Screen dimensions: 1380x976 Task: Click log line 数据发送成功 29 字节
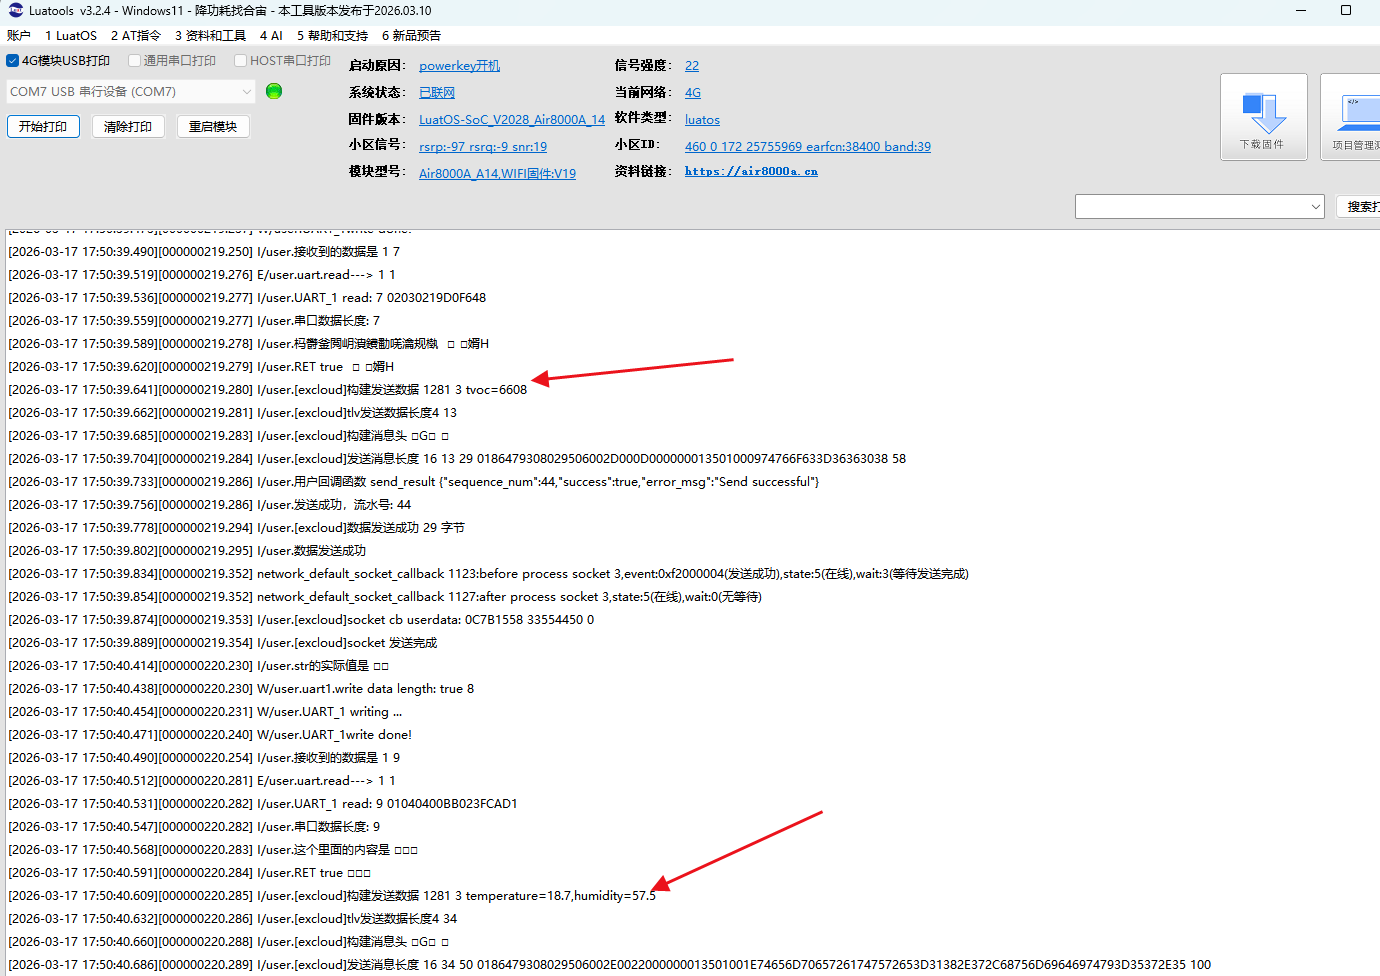(237, 528)
